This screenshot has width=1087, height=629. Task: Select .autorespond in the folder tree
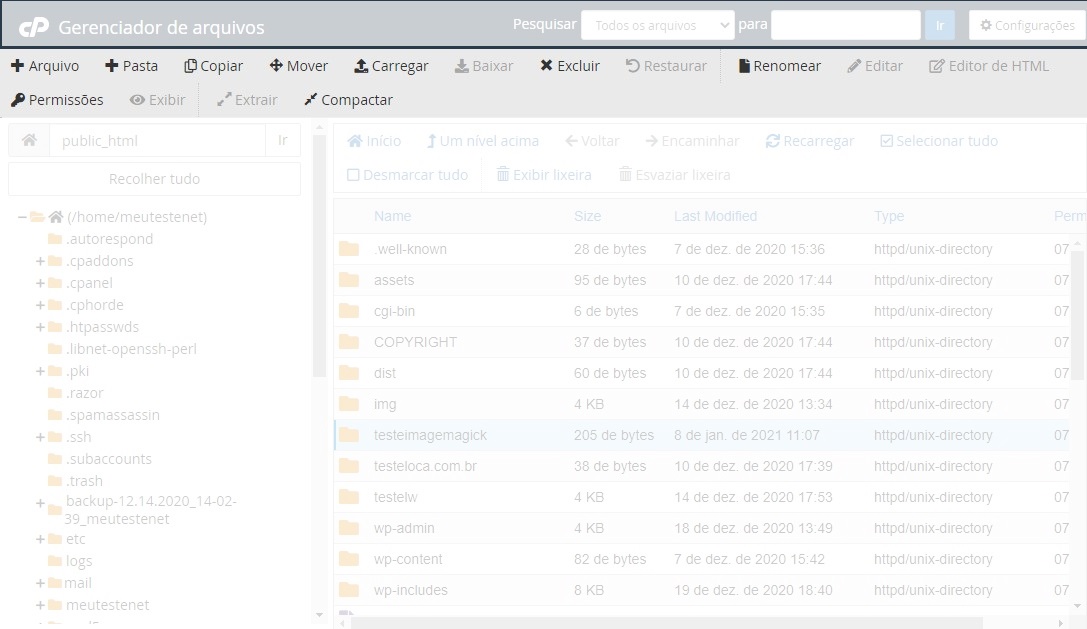click(x=110, y=239)
